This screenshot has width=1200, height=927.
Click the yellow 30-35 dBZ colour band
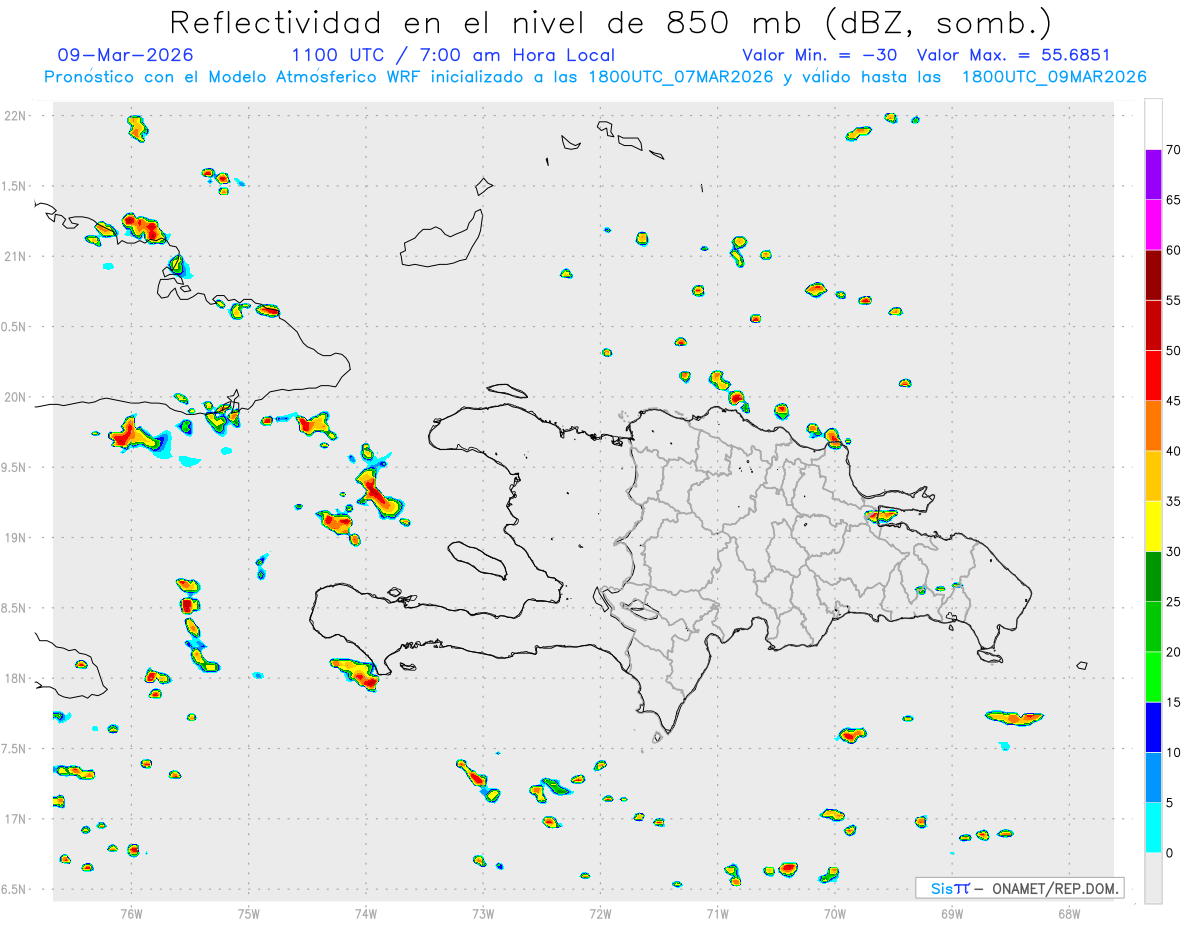[x=1154, y=526]
